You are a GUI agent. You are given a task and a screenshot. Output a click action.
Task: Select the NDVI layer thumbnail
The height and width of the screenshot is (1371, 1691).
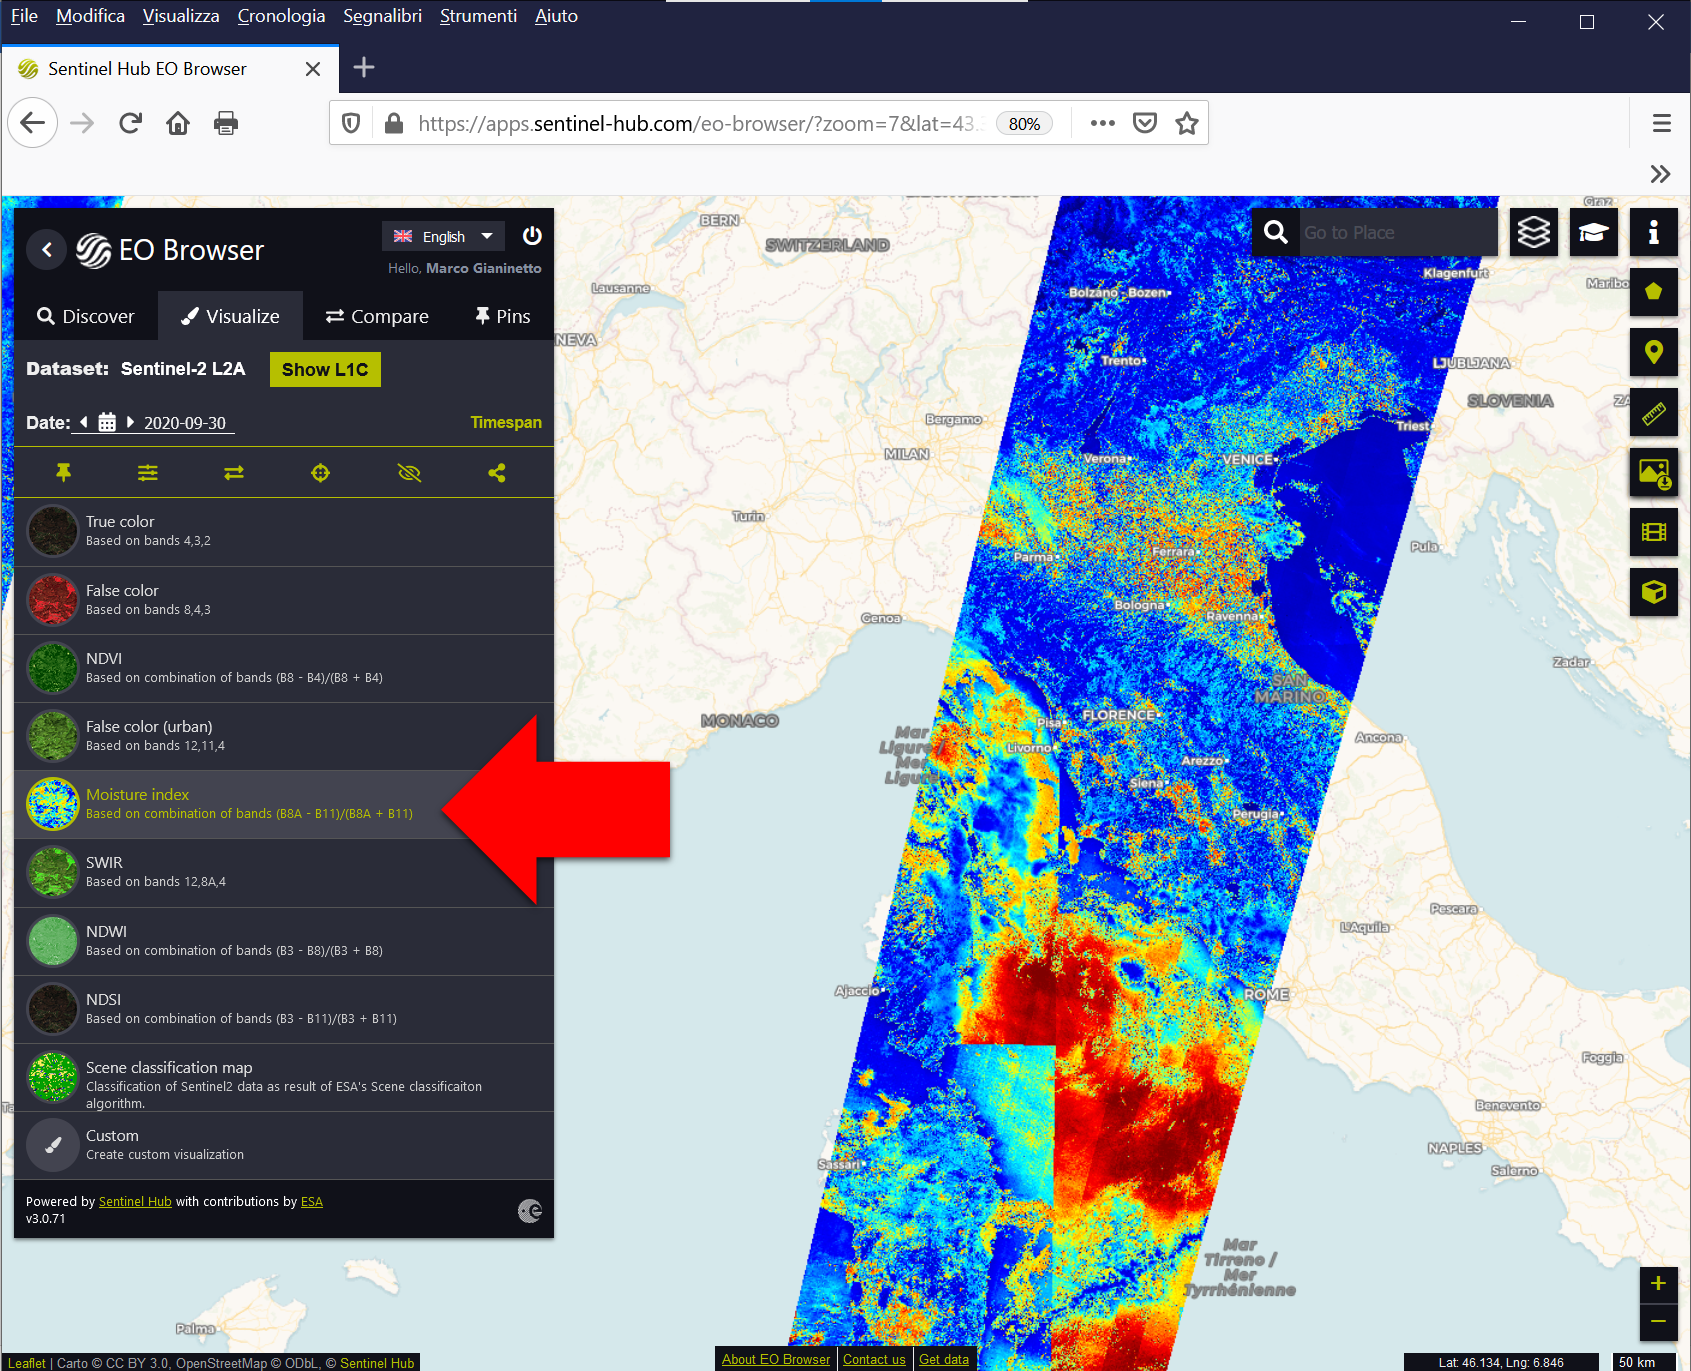coord(52,667)
